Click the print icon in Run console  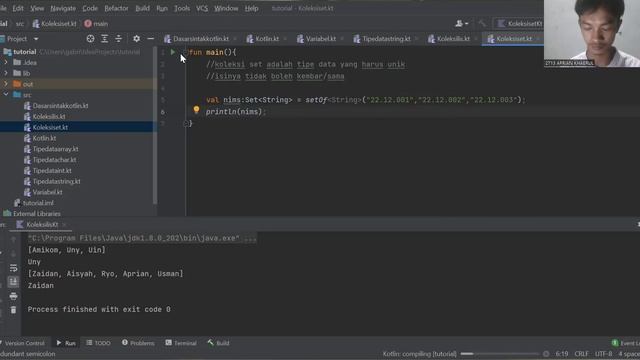click(x=13, y=296)
